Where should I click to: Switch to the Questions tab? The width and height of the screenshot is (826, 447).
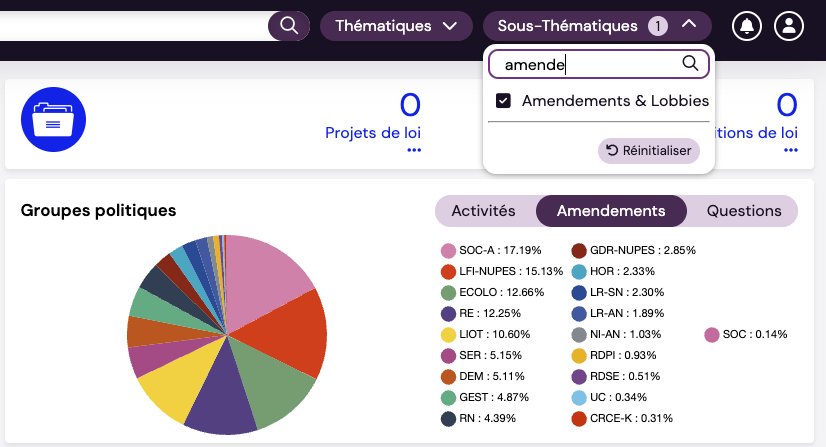pos(743,211)
